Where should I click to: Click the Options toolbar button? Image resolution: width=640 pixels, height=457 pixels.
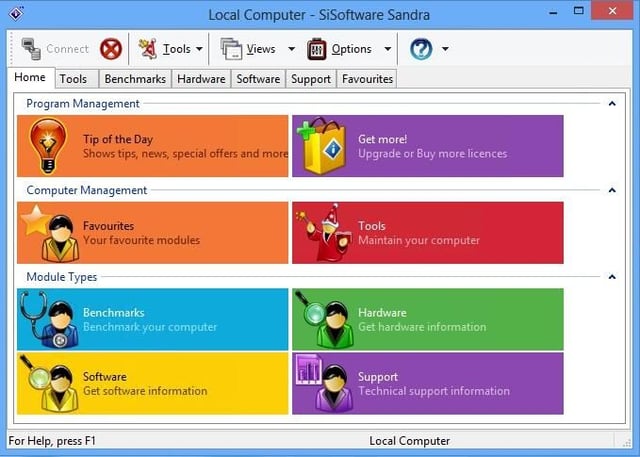tap(340, 49)
